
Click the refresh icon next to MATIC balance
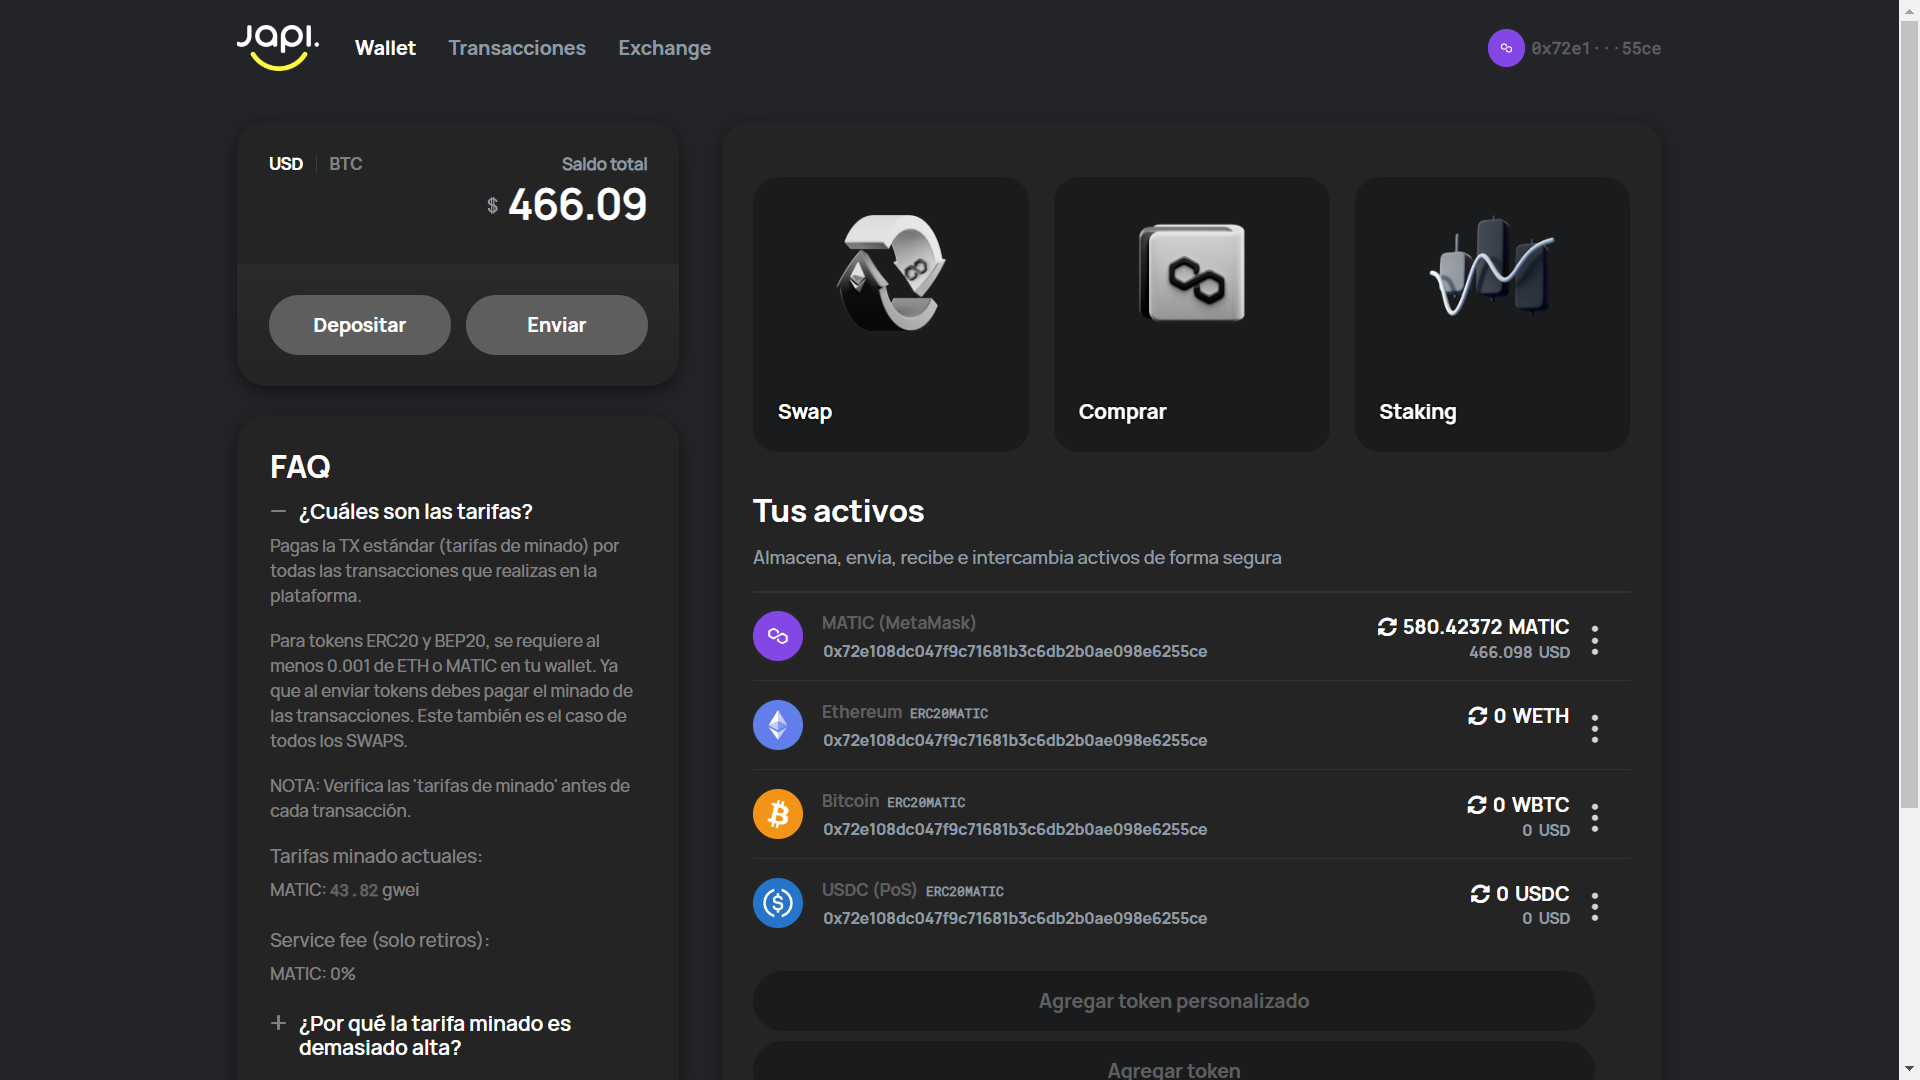(x=1386, y=627)
